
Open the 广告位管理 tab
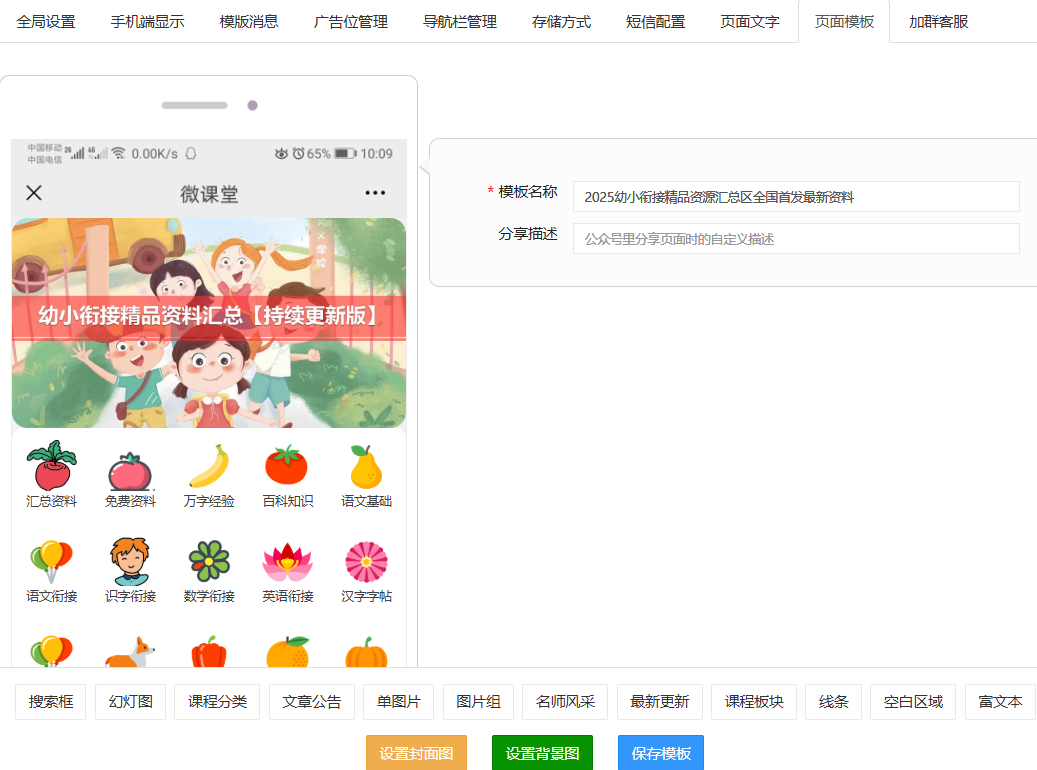[350, 21]
